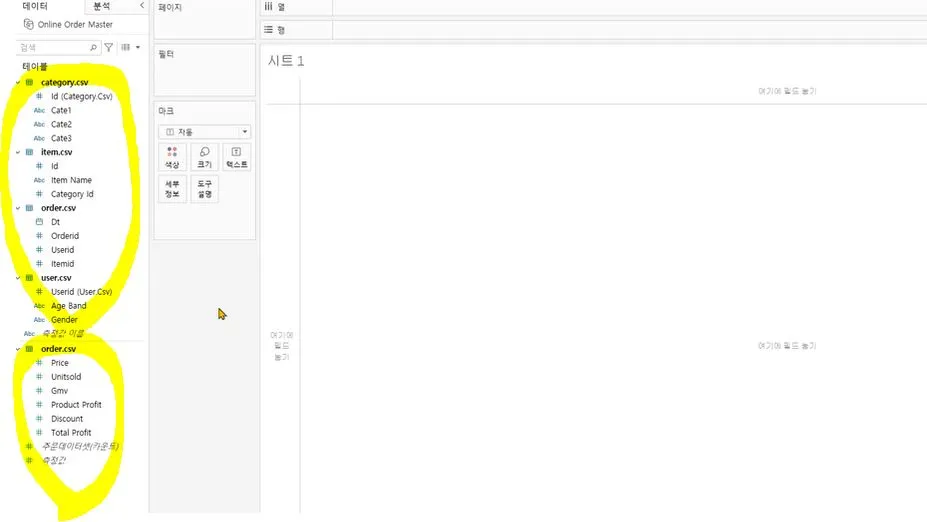
Task: Open the field filter funnel icon
Action: (109, 47)
